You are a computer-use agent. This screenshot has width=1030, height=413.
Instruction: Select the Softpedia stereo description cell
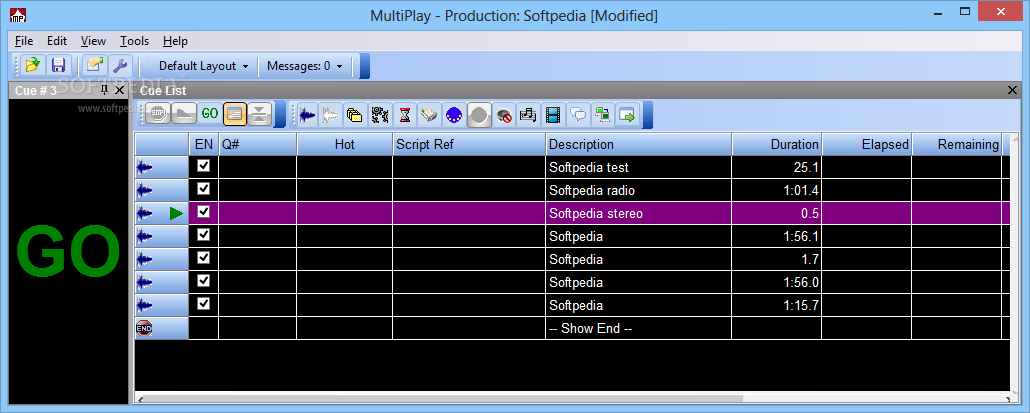click(x=638, y=213)
